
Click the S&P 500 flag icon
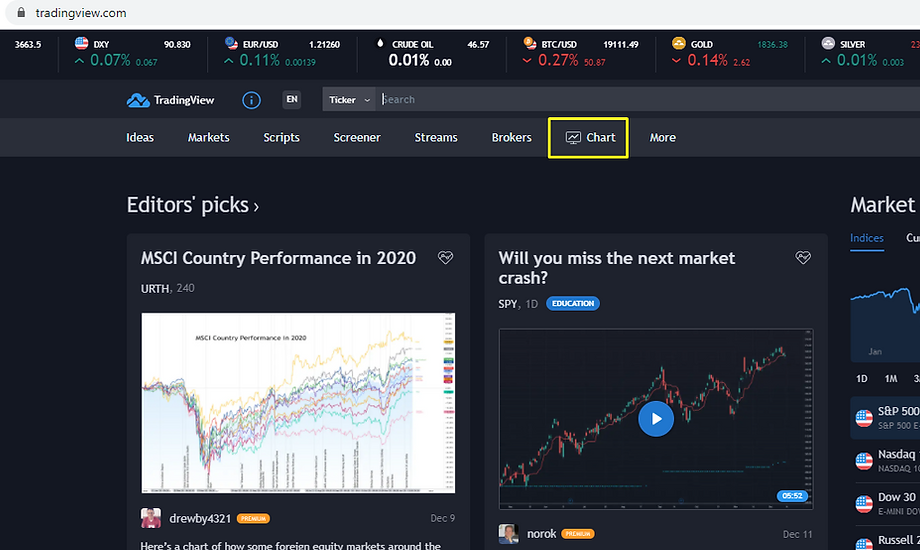point(864,418)
